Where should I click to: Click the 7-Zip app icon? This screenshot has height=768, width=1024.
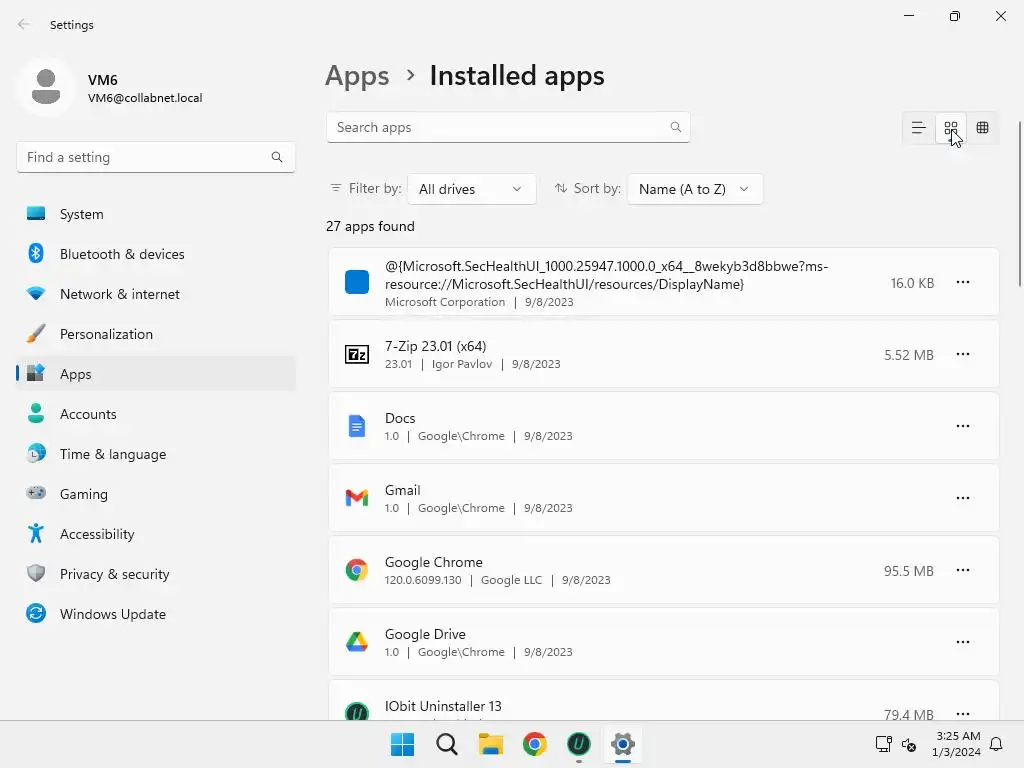(357, 355)
